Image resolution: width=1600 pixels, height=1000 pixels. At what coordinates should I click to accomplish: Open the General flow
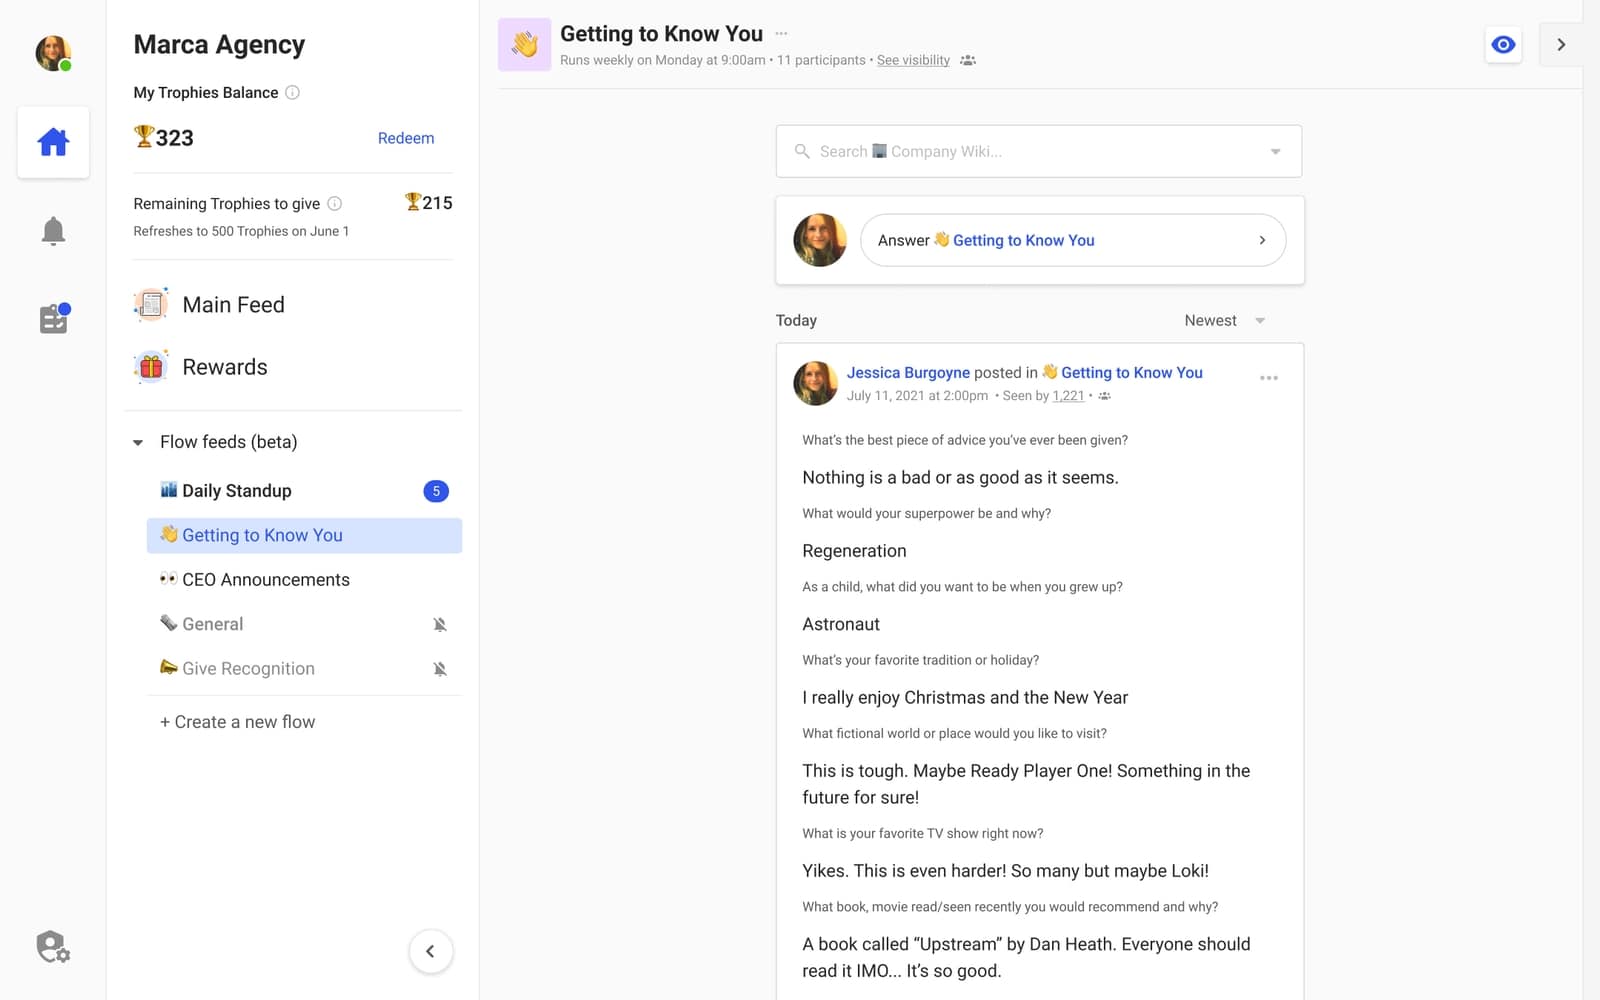212,624
